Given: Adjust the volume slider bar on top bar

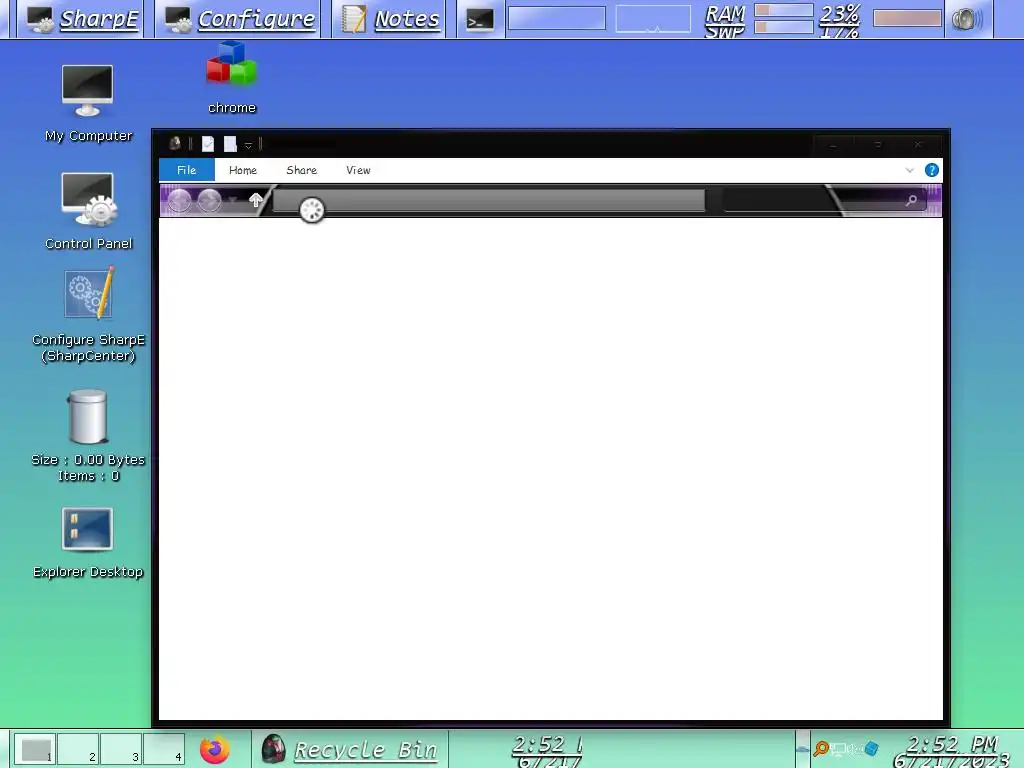Looking at the screenshot, I should pos(907,18).
